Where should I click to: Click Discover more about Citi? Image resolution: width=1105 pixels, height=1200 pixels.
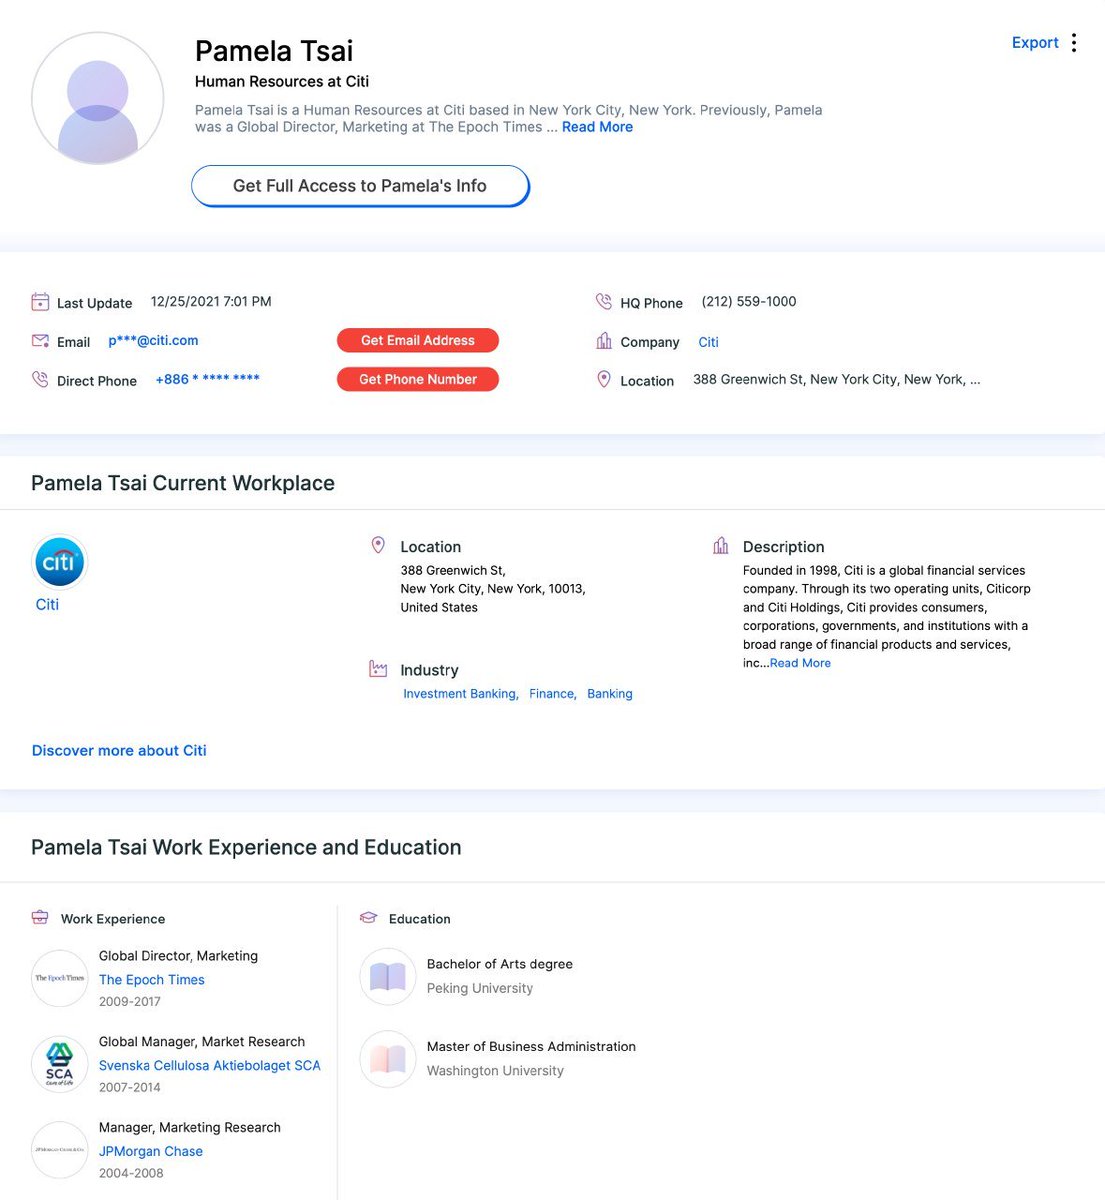coord(119,751)
